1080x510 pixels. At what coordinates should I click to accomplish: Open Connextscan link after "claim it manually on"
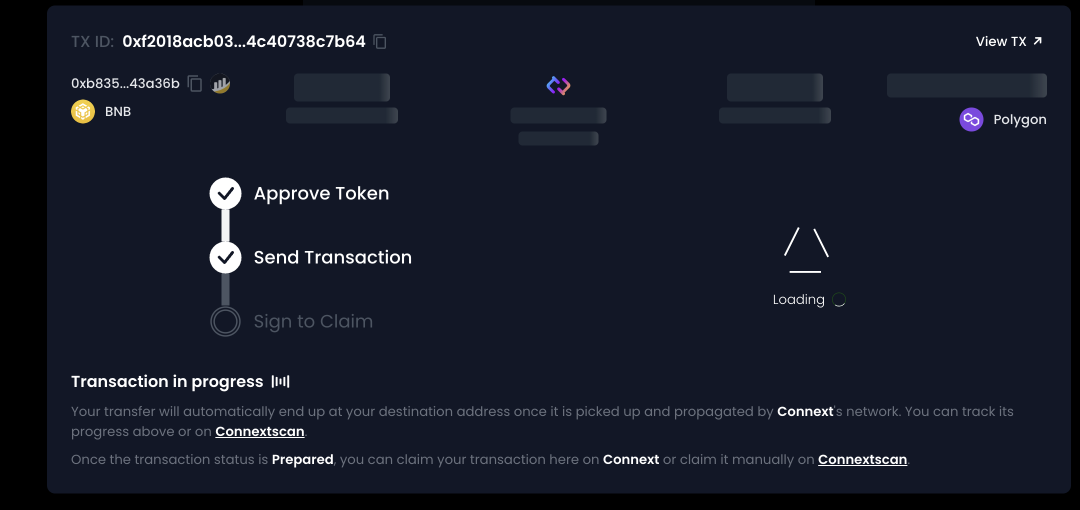862,460
